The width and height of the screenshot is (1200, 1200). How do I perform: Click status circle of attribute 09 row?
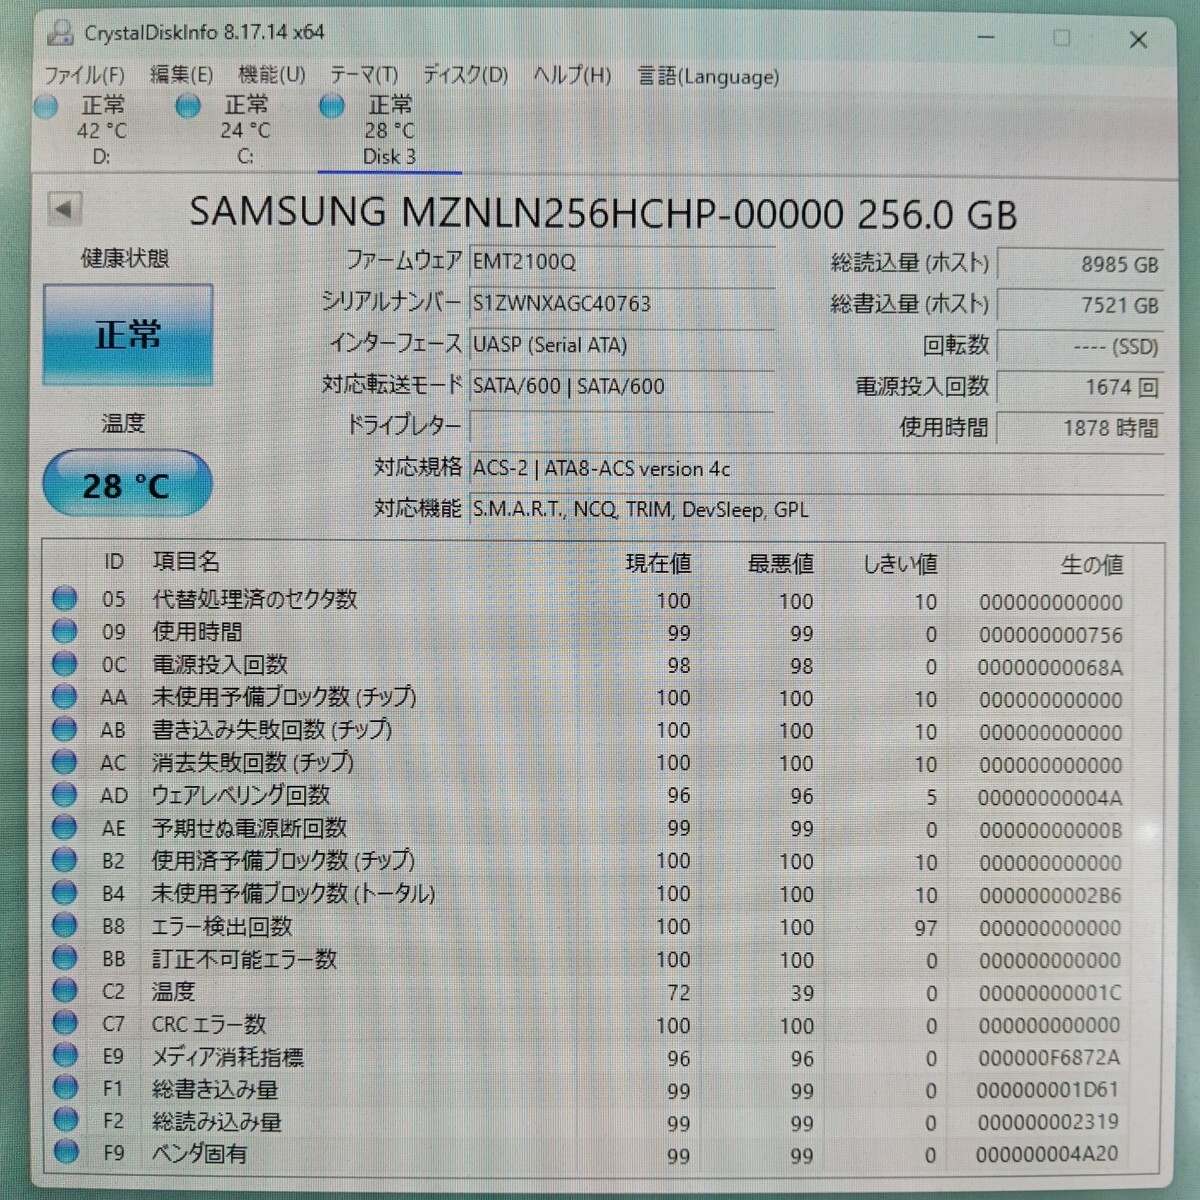(65, 632)
